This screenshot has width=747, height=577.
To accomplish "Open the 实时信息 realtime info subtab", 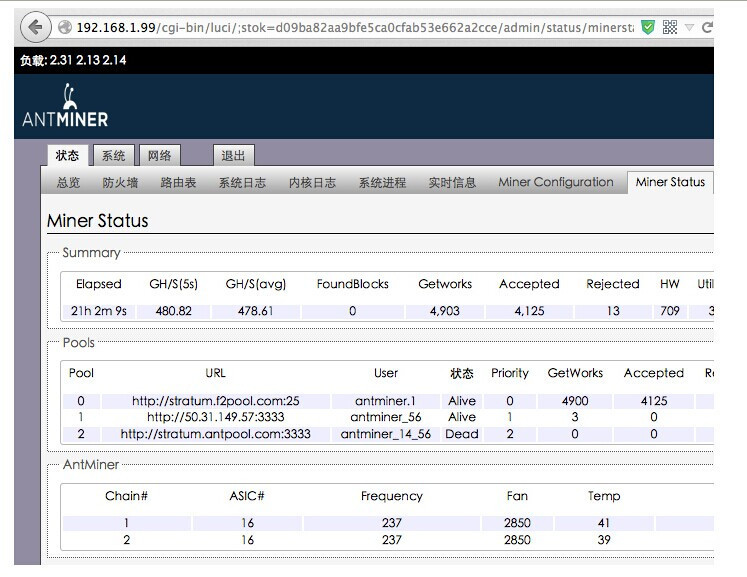I will click(452, 183).
